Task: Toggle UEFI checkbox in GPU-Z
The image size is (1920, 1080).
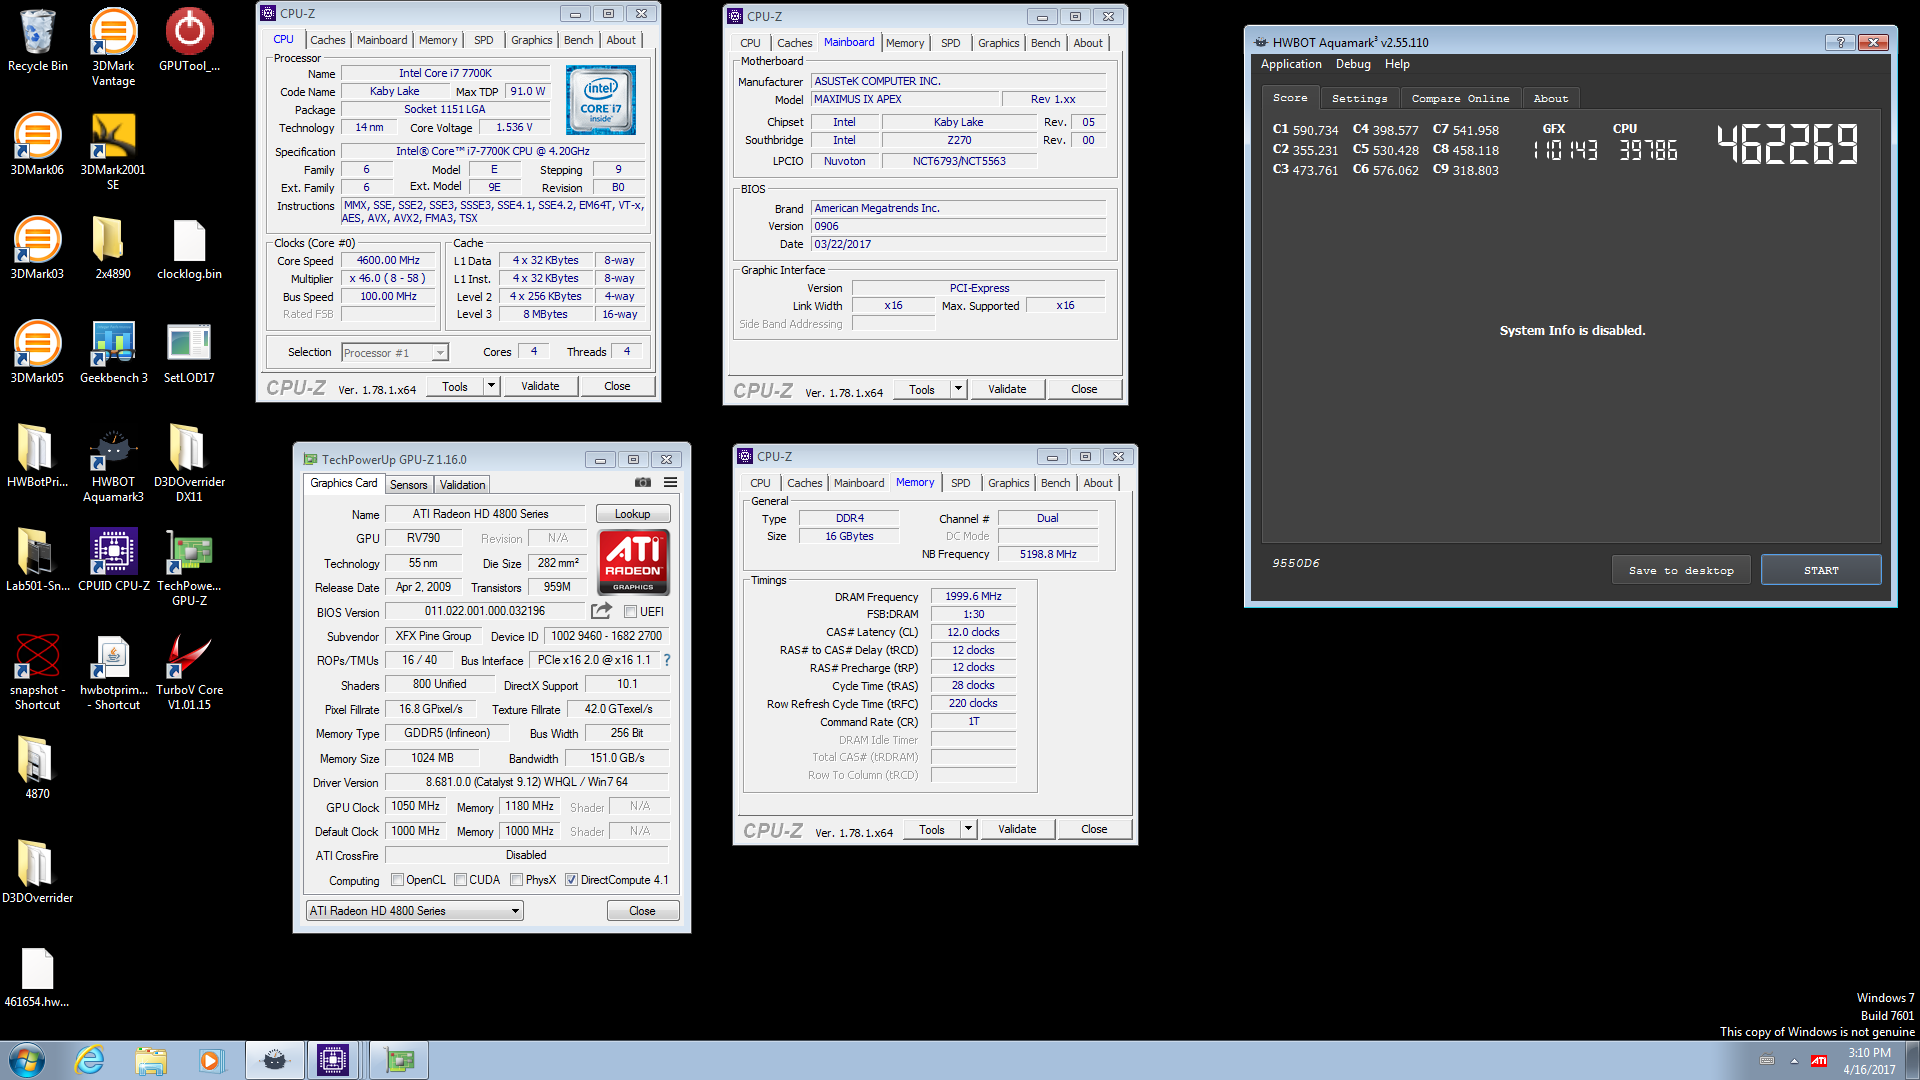Action: (631, 612)
